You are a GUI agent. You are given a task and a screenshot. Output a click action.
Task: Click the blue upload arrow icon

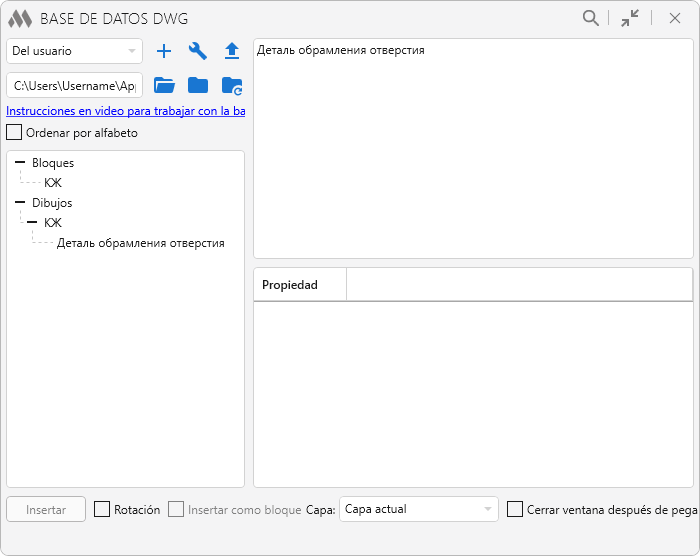pos(232,51)
